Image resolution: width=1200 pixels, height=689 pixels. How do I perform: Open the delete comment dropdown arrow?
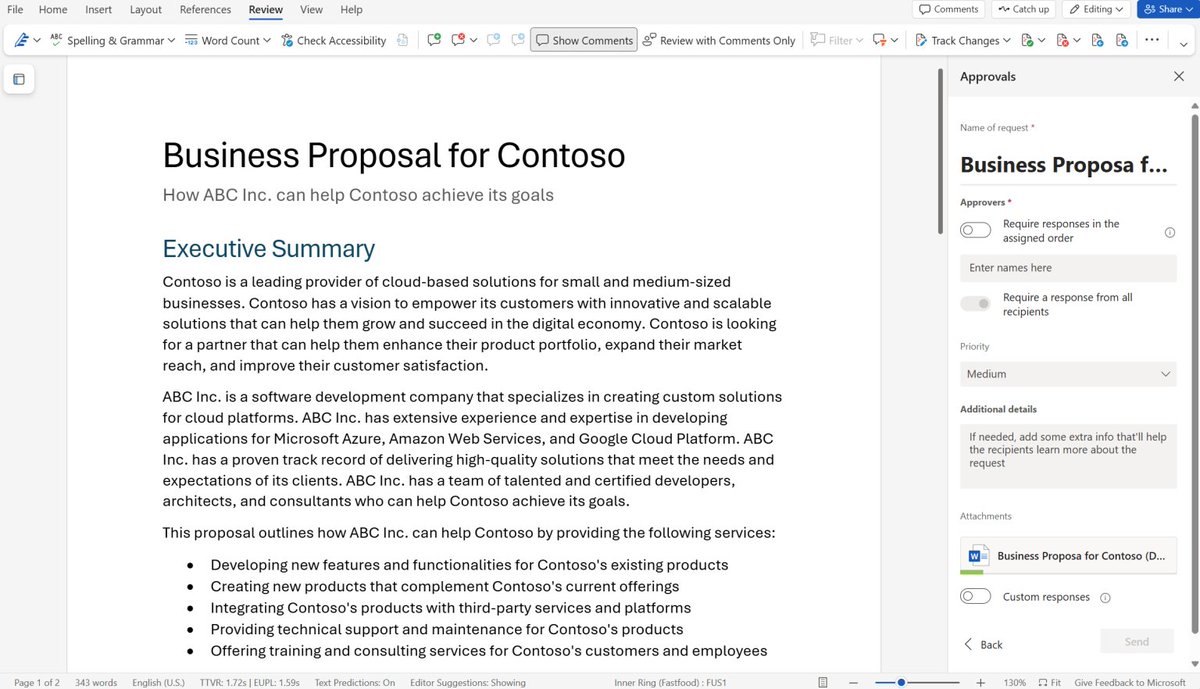[472, 40]
